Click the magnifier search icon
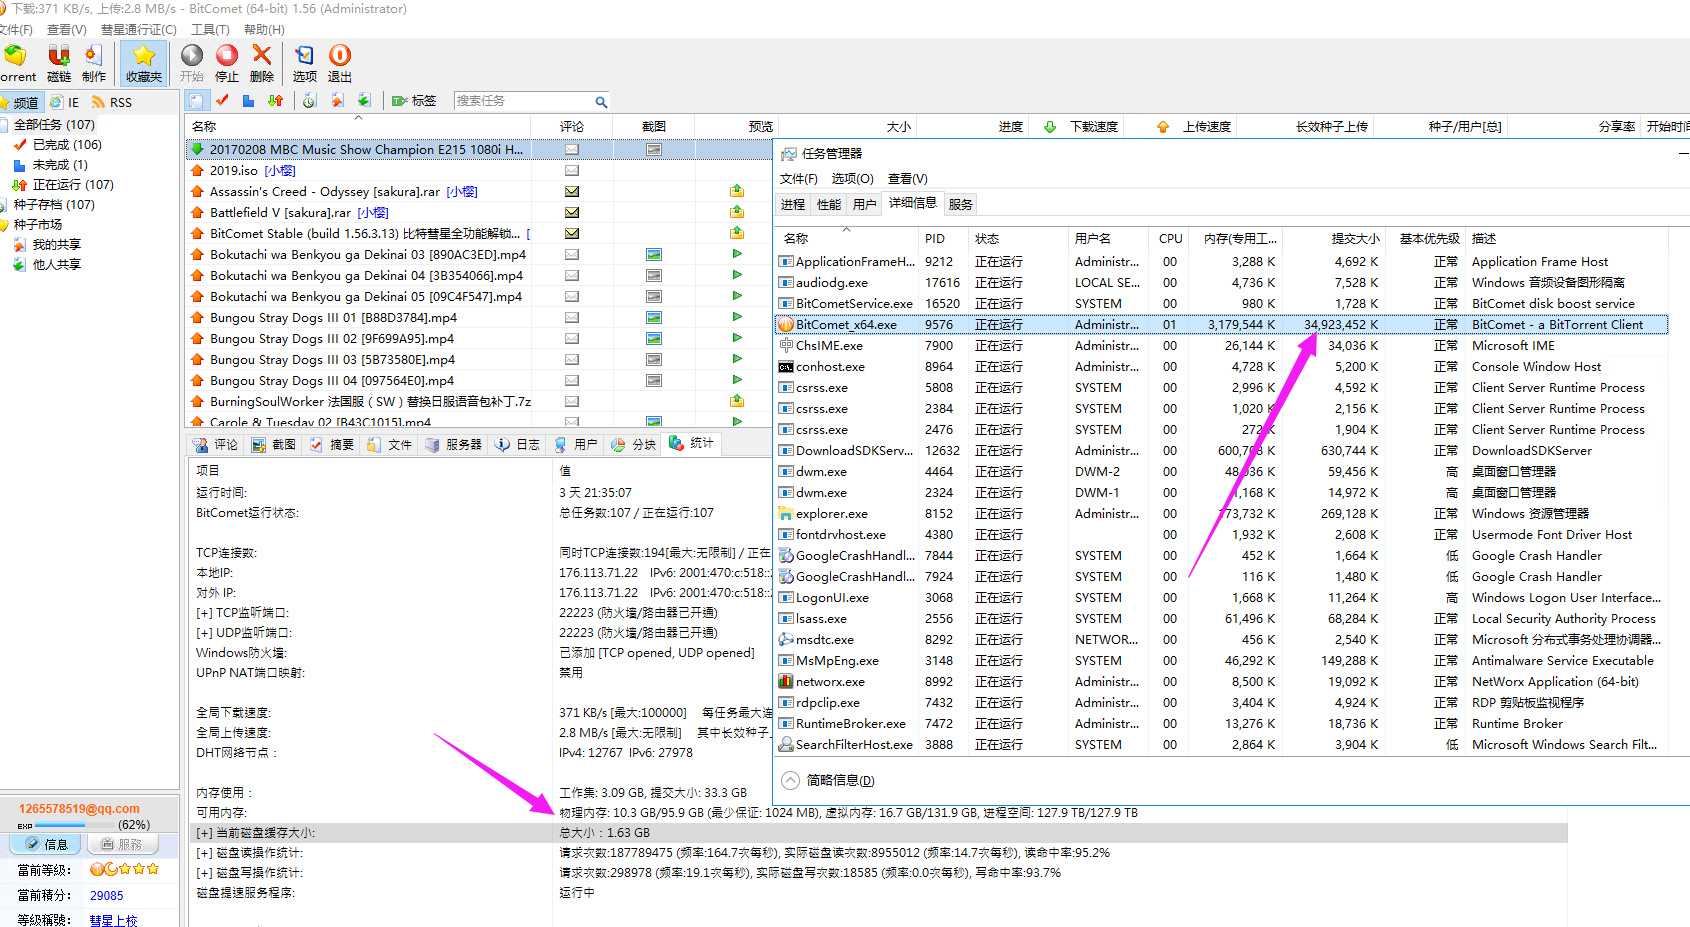1690x927 pixels. coord(601,102)
